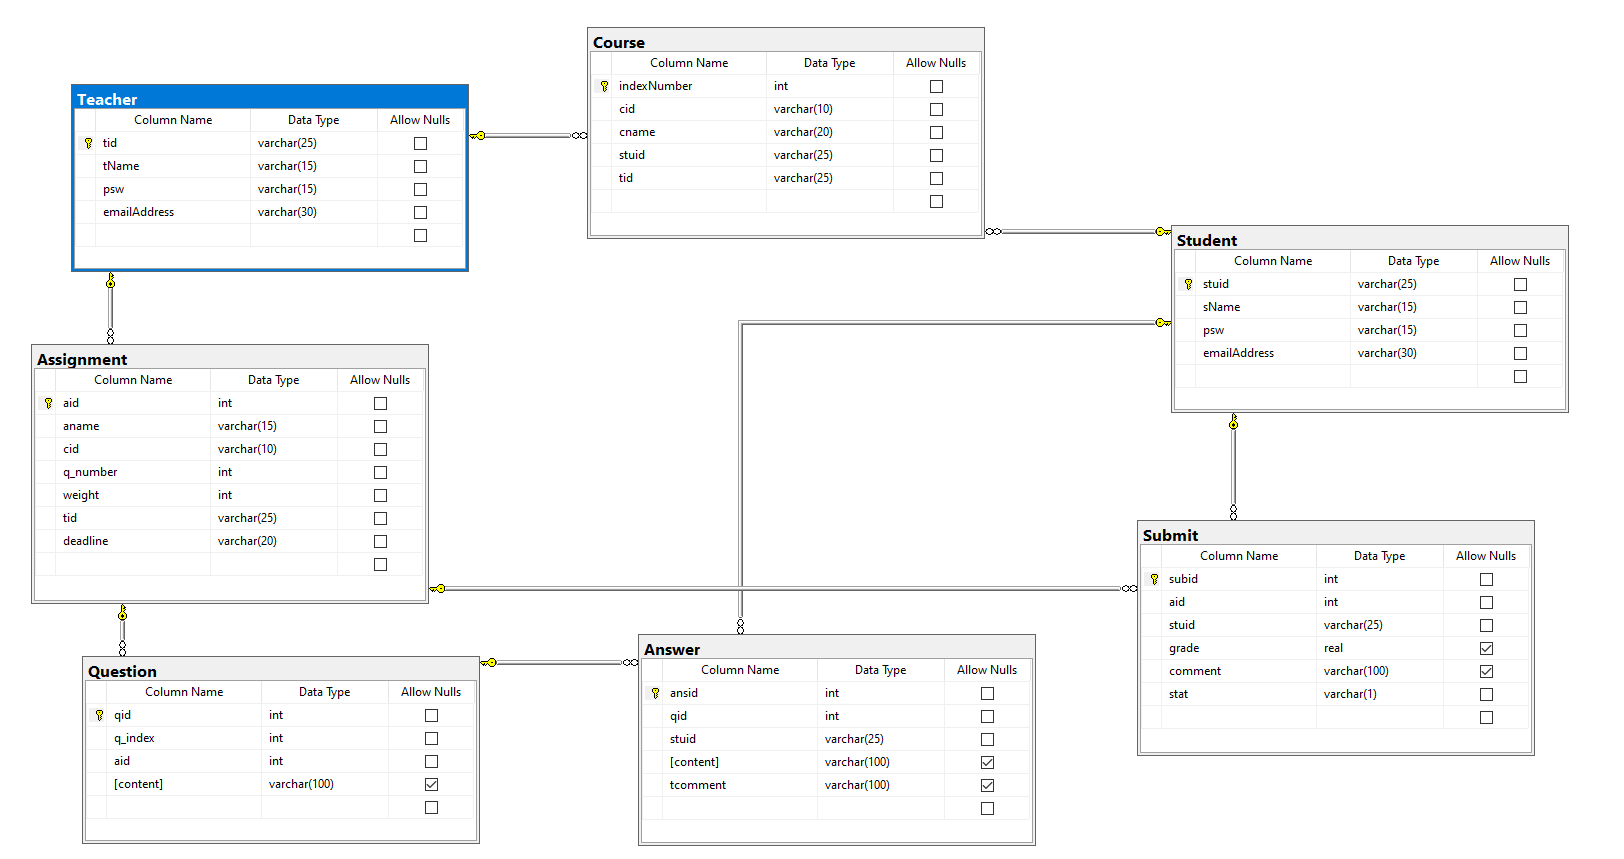
Task: Click the Data Type header in Course table
Action: click(829, 63)
